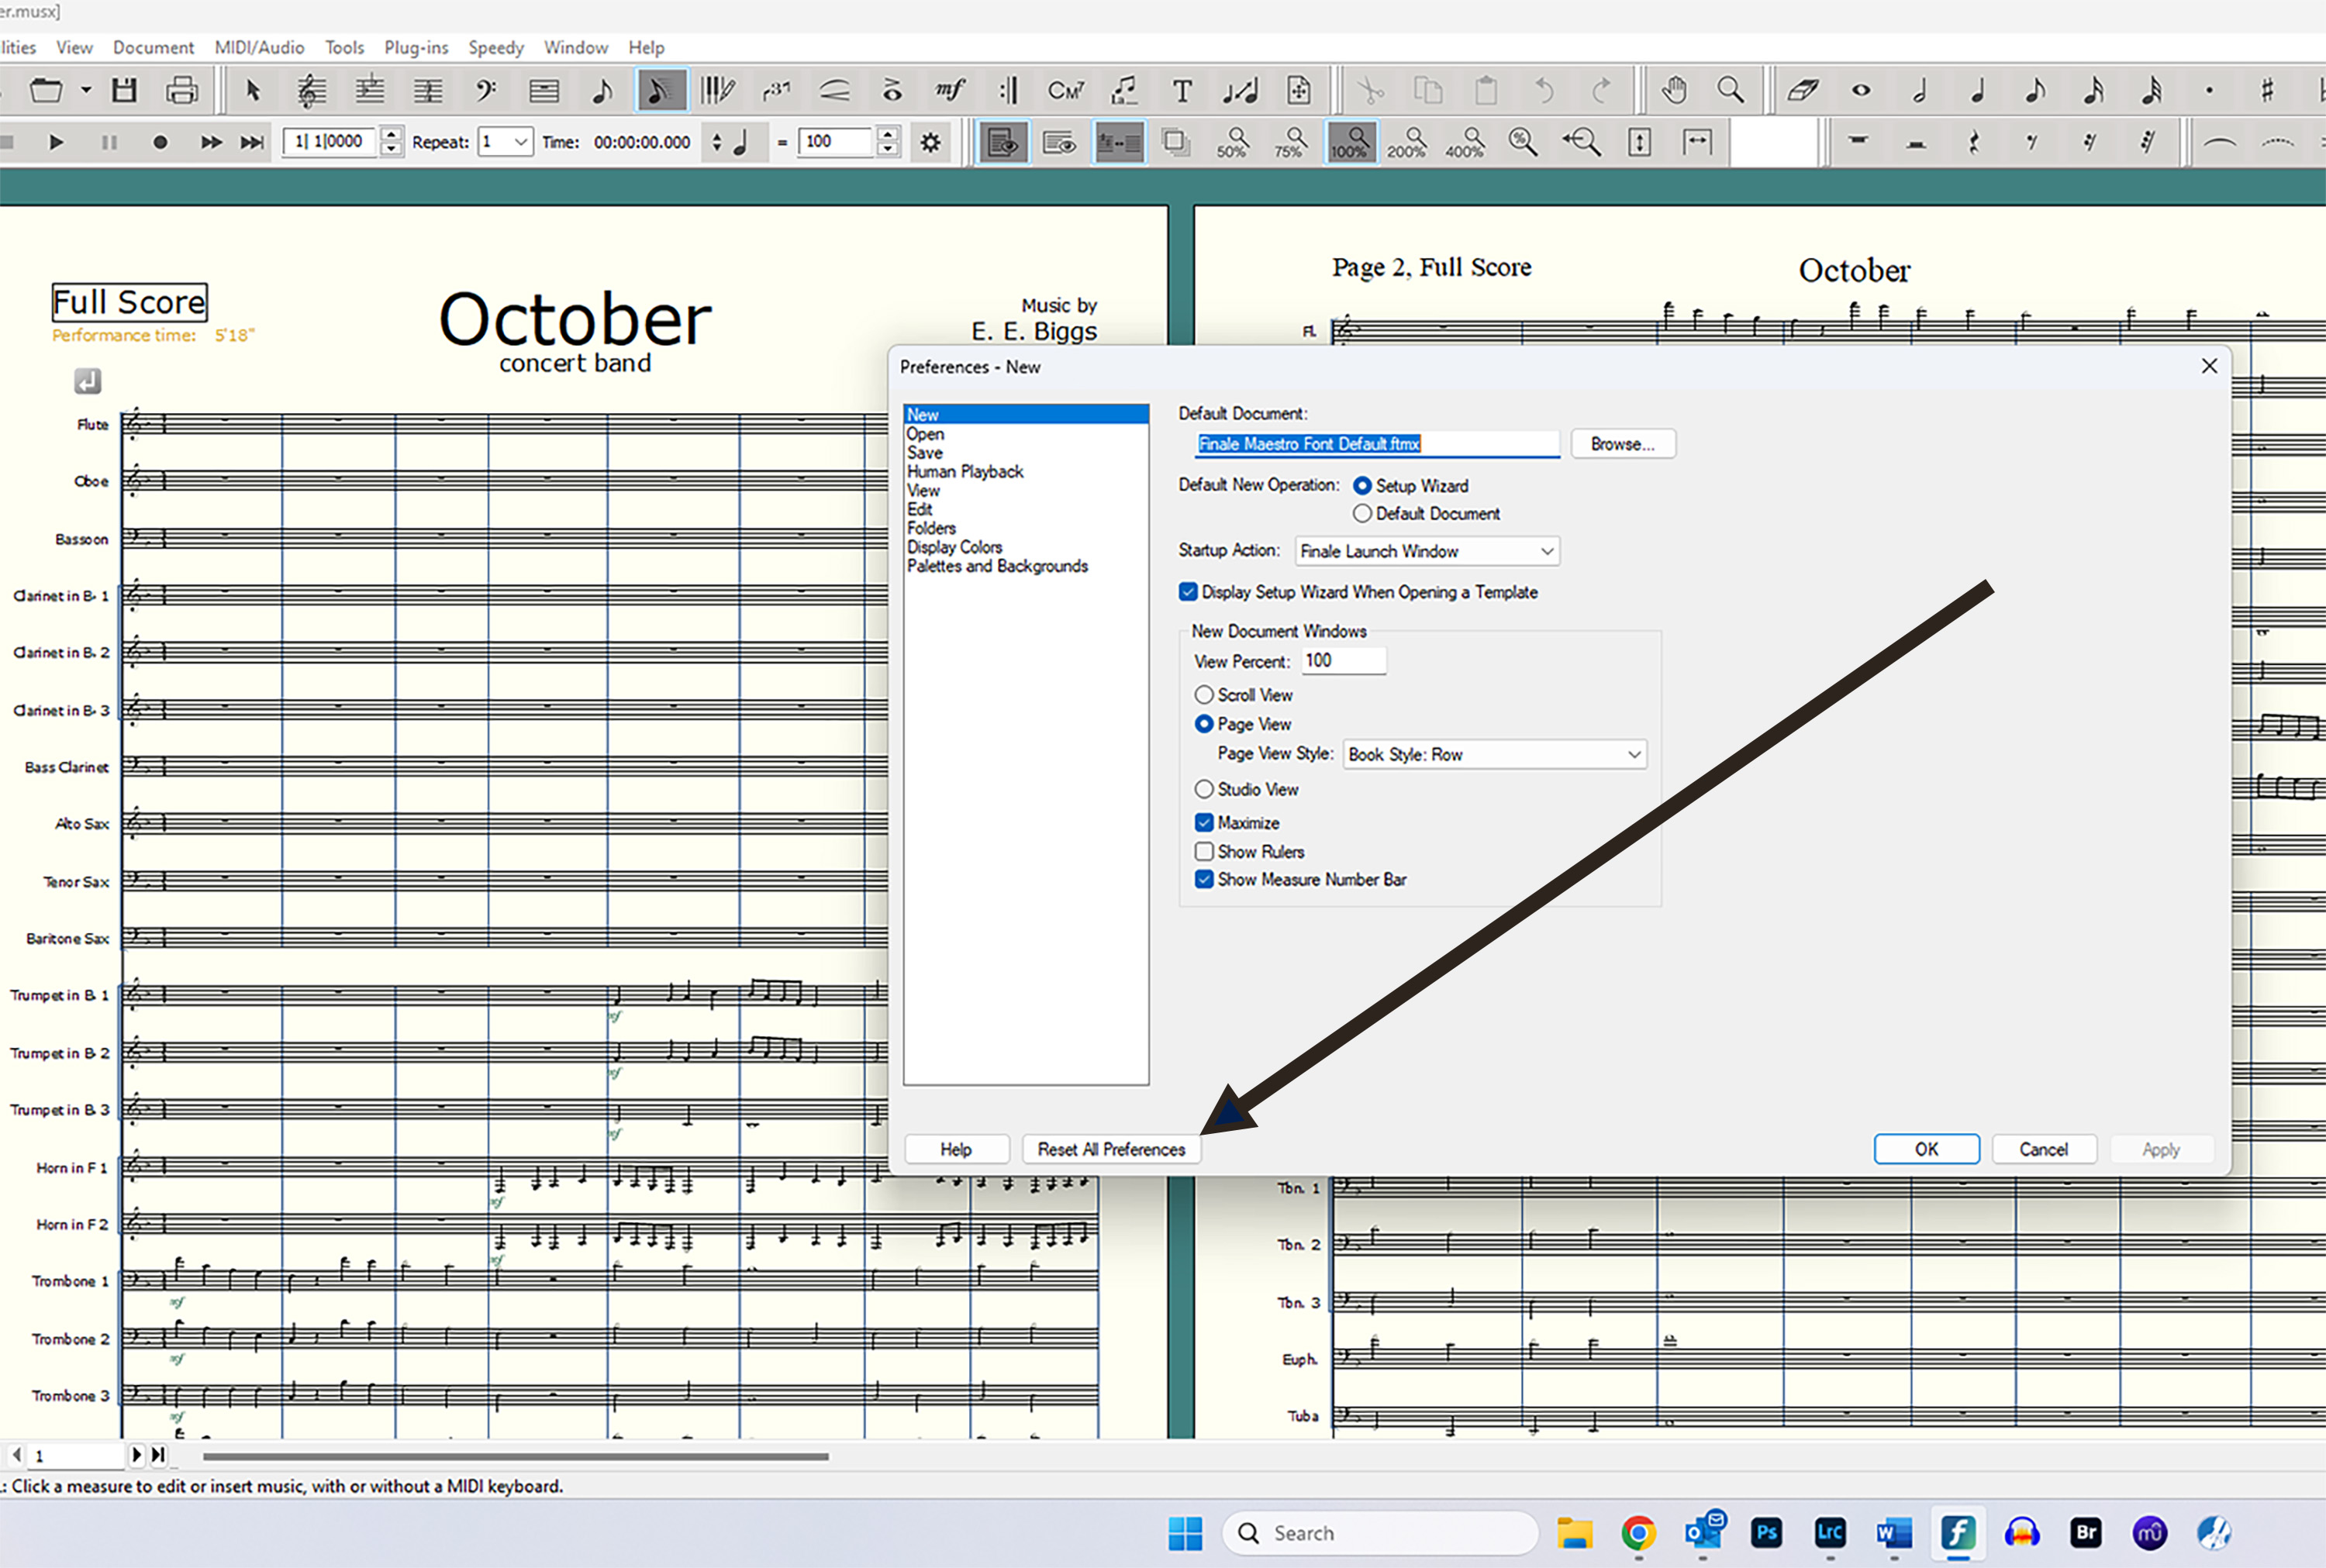The height and width of the screenshot is (1568, 2326).
Task: Open the Startup Action dropdown
Action: click(1426, 551)
